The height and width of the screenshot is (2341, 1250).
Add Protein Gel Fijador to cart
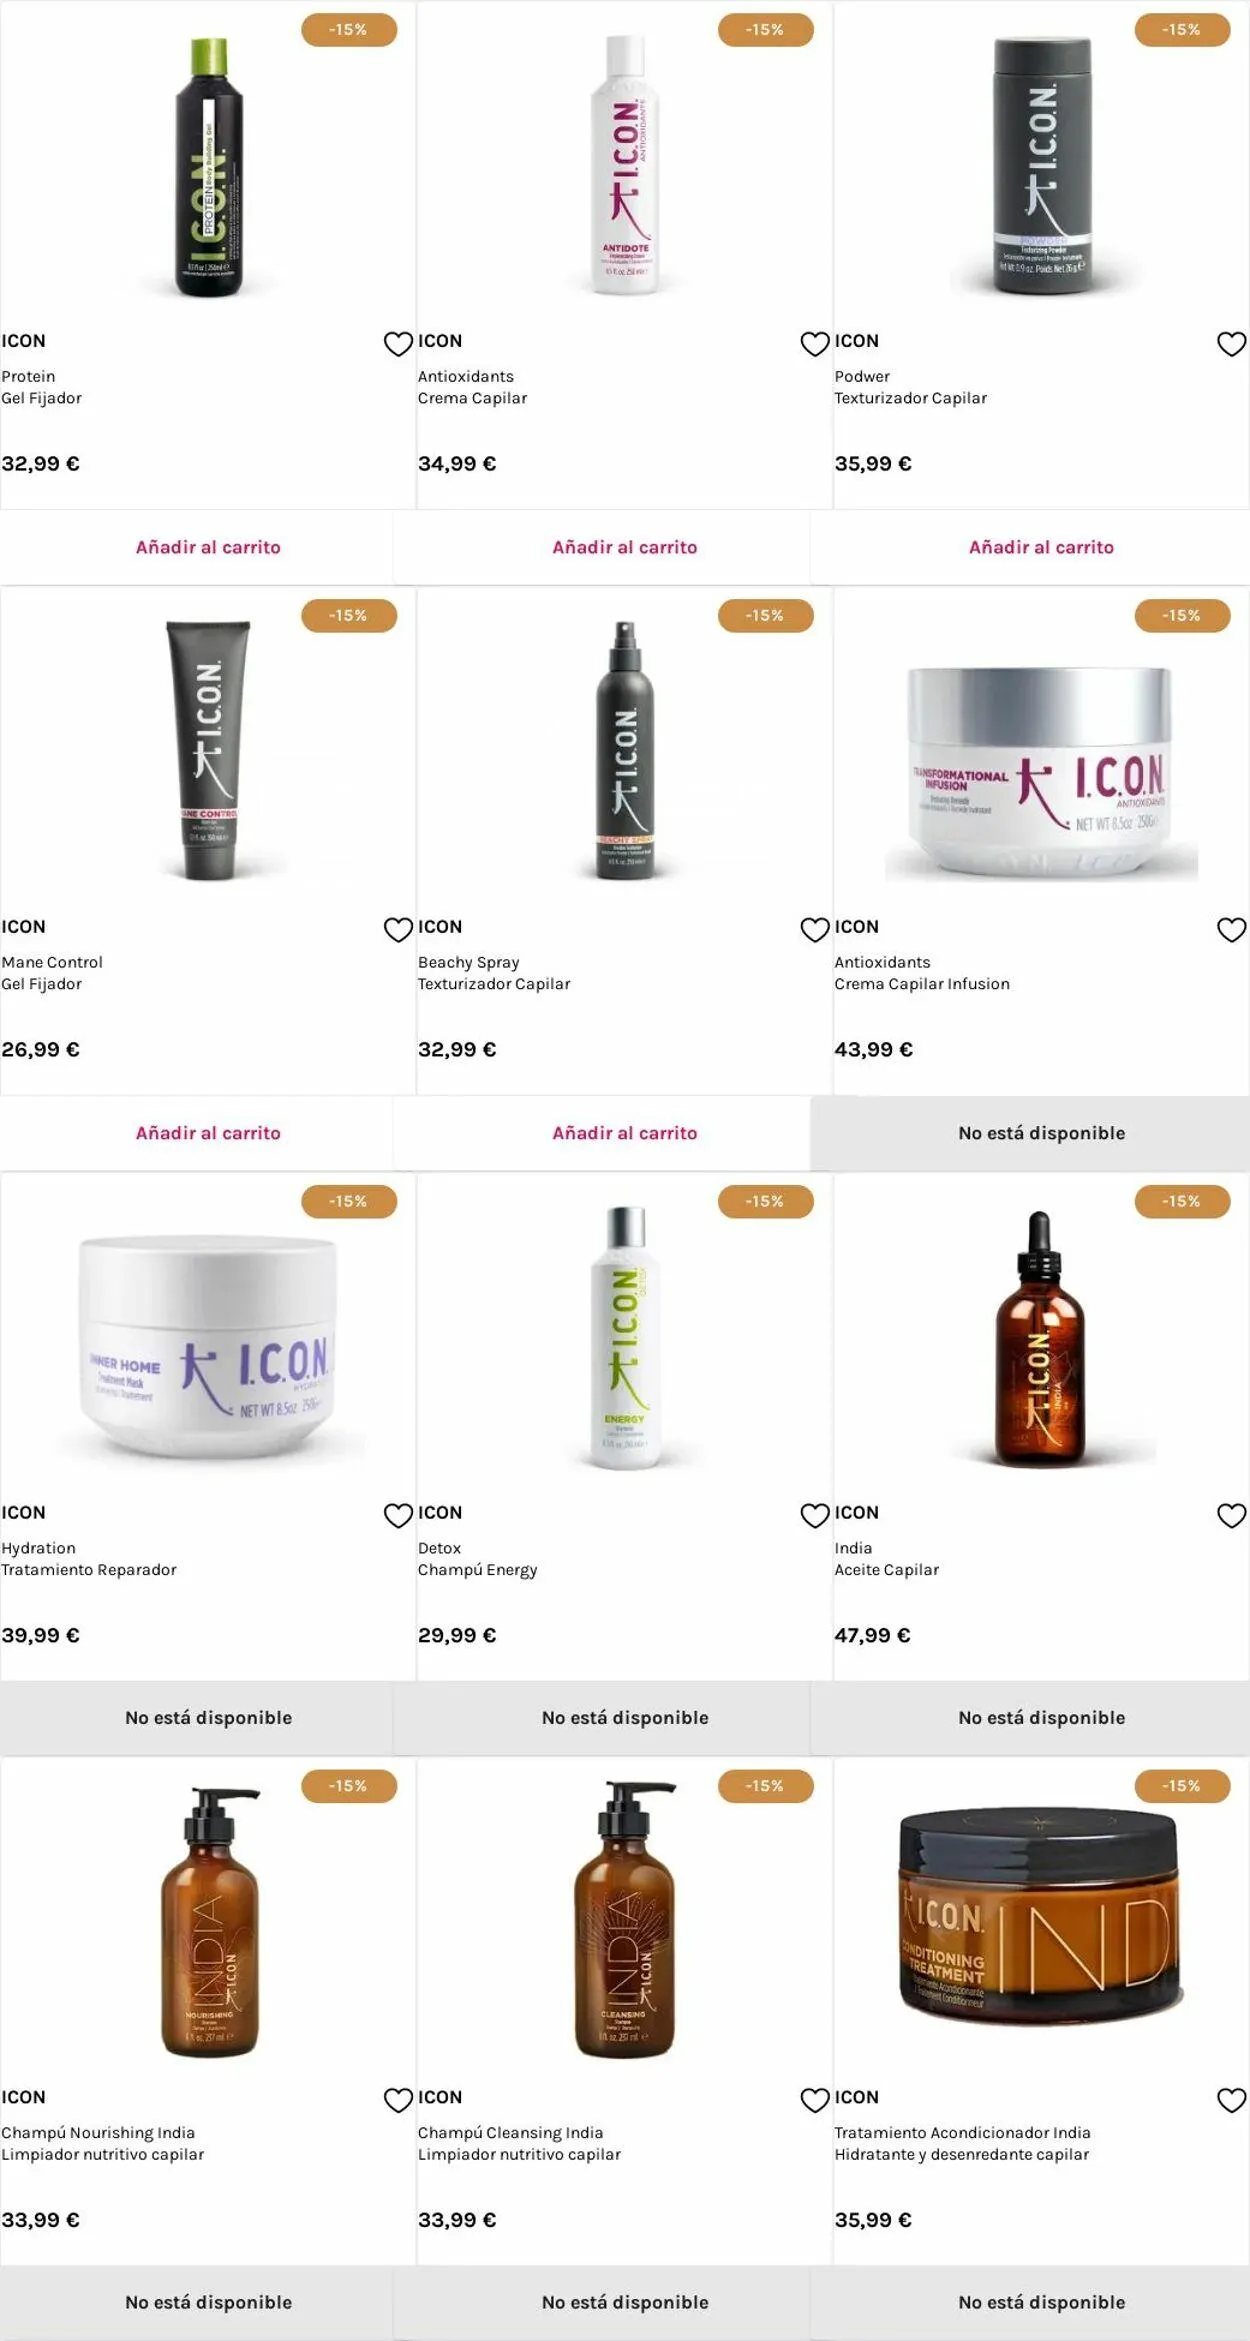208,547
